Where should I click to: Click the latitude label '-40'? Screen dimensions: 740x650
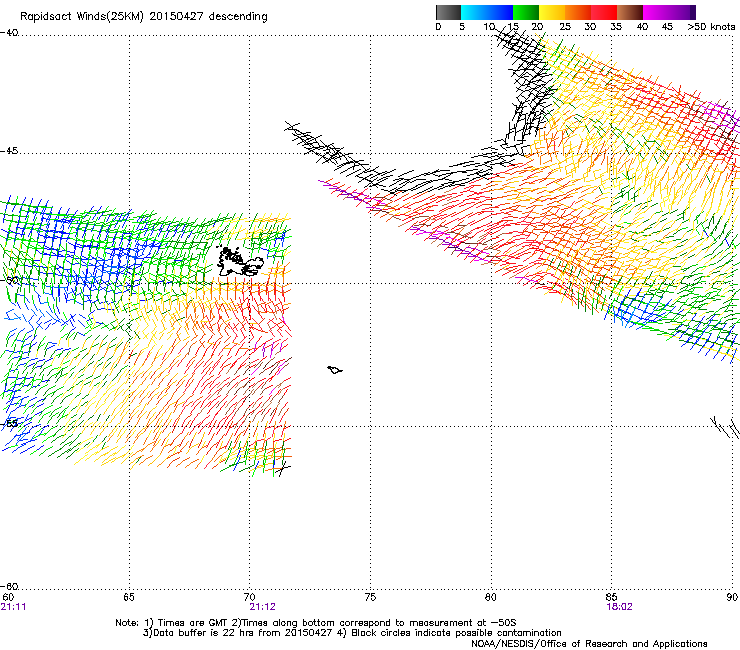9,33
